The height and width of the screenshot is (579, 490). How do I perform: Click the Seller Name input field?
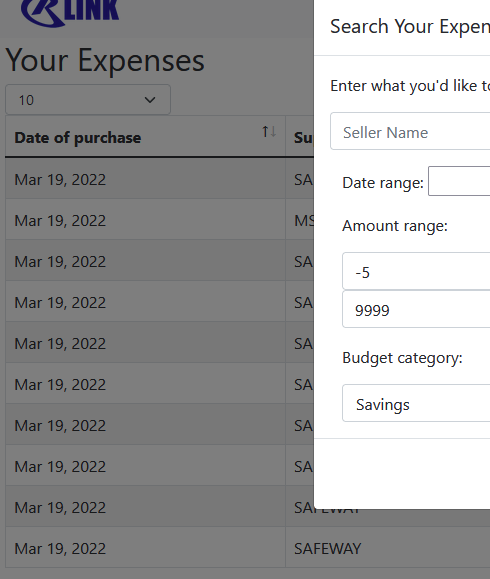(410, 131)
